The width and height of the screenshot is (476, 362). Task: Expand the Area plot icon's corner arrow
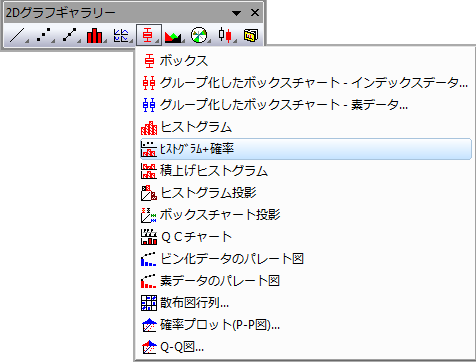(184, 41)
